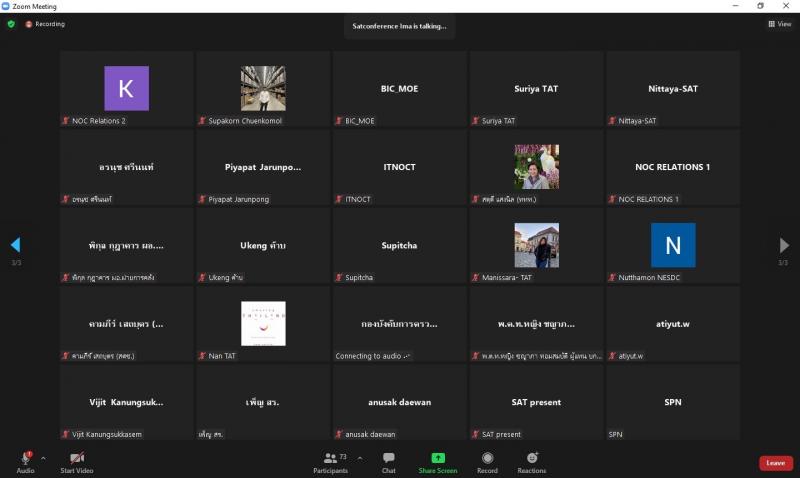Click the Satconference is talking banner
Viewport: 800px width, 478px height.
coord(399,26)
